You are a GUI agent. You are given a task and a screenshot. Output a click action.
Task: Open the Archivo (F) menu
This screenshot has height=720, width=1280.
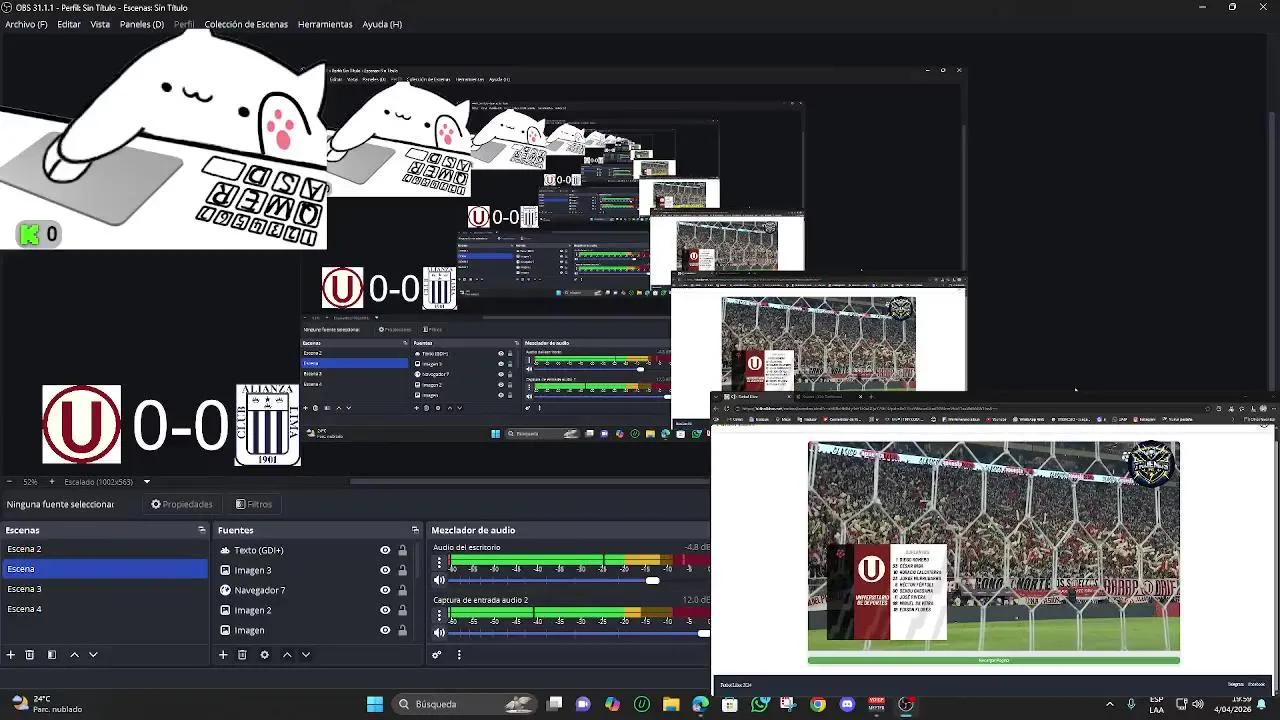coord(26,24)
